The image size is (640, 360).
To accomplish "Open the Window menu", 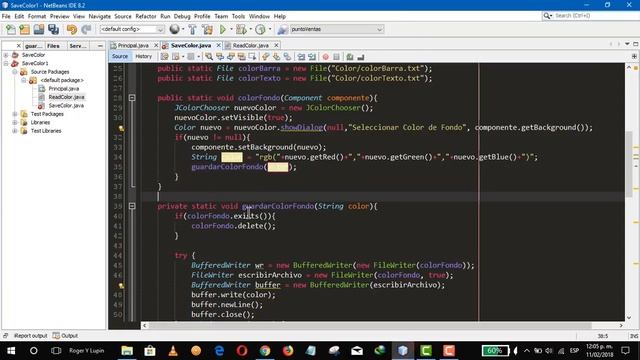I will click(259, 16).
